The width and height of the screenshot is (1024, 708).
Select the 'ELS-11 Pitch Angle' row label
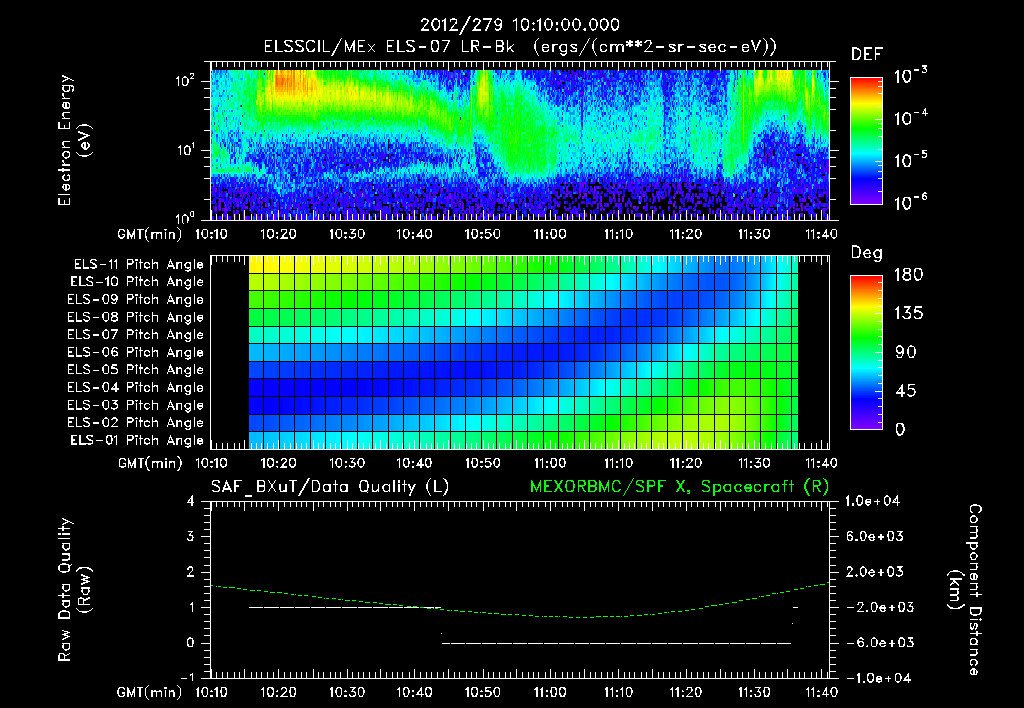(138, 265)
